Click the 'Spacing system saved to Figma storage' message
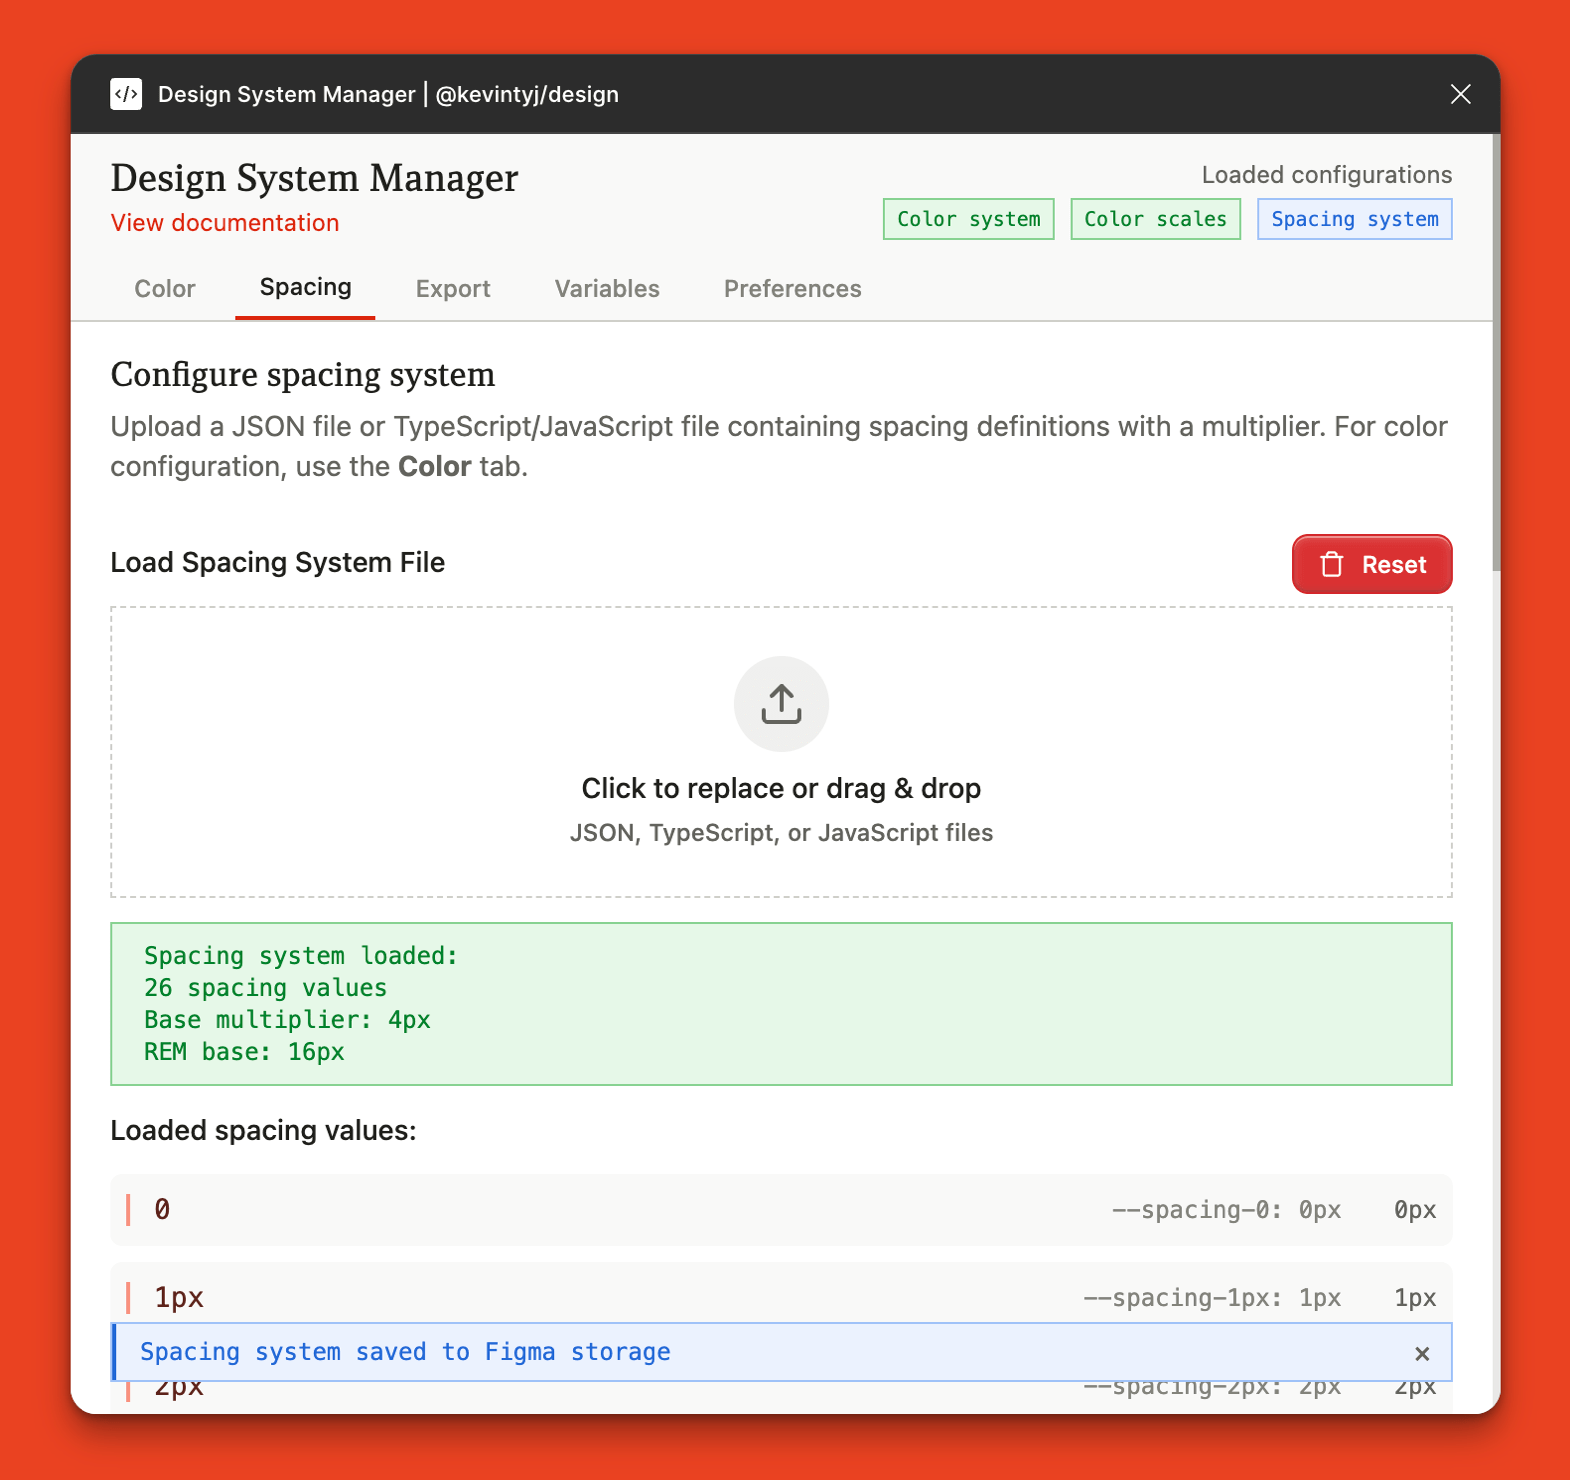Image resolution: width=1570 pixels, height=1480 pixels. 405,1352
